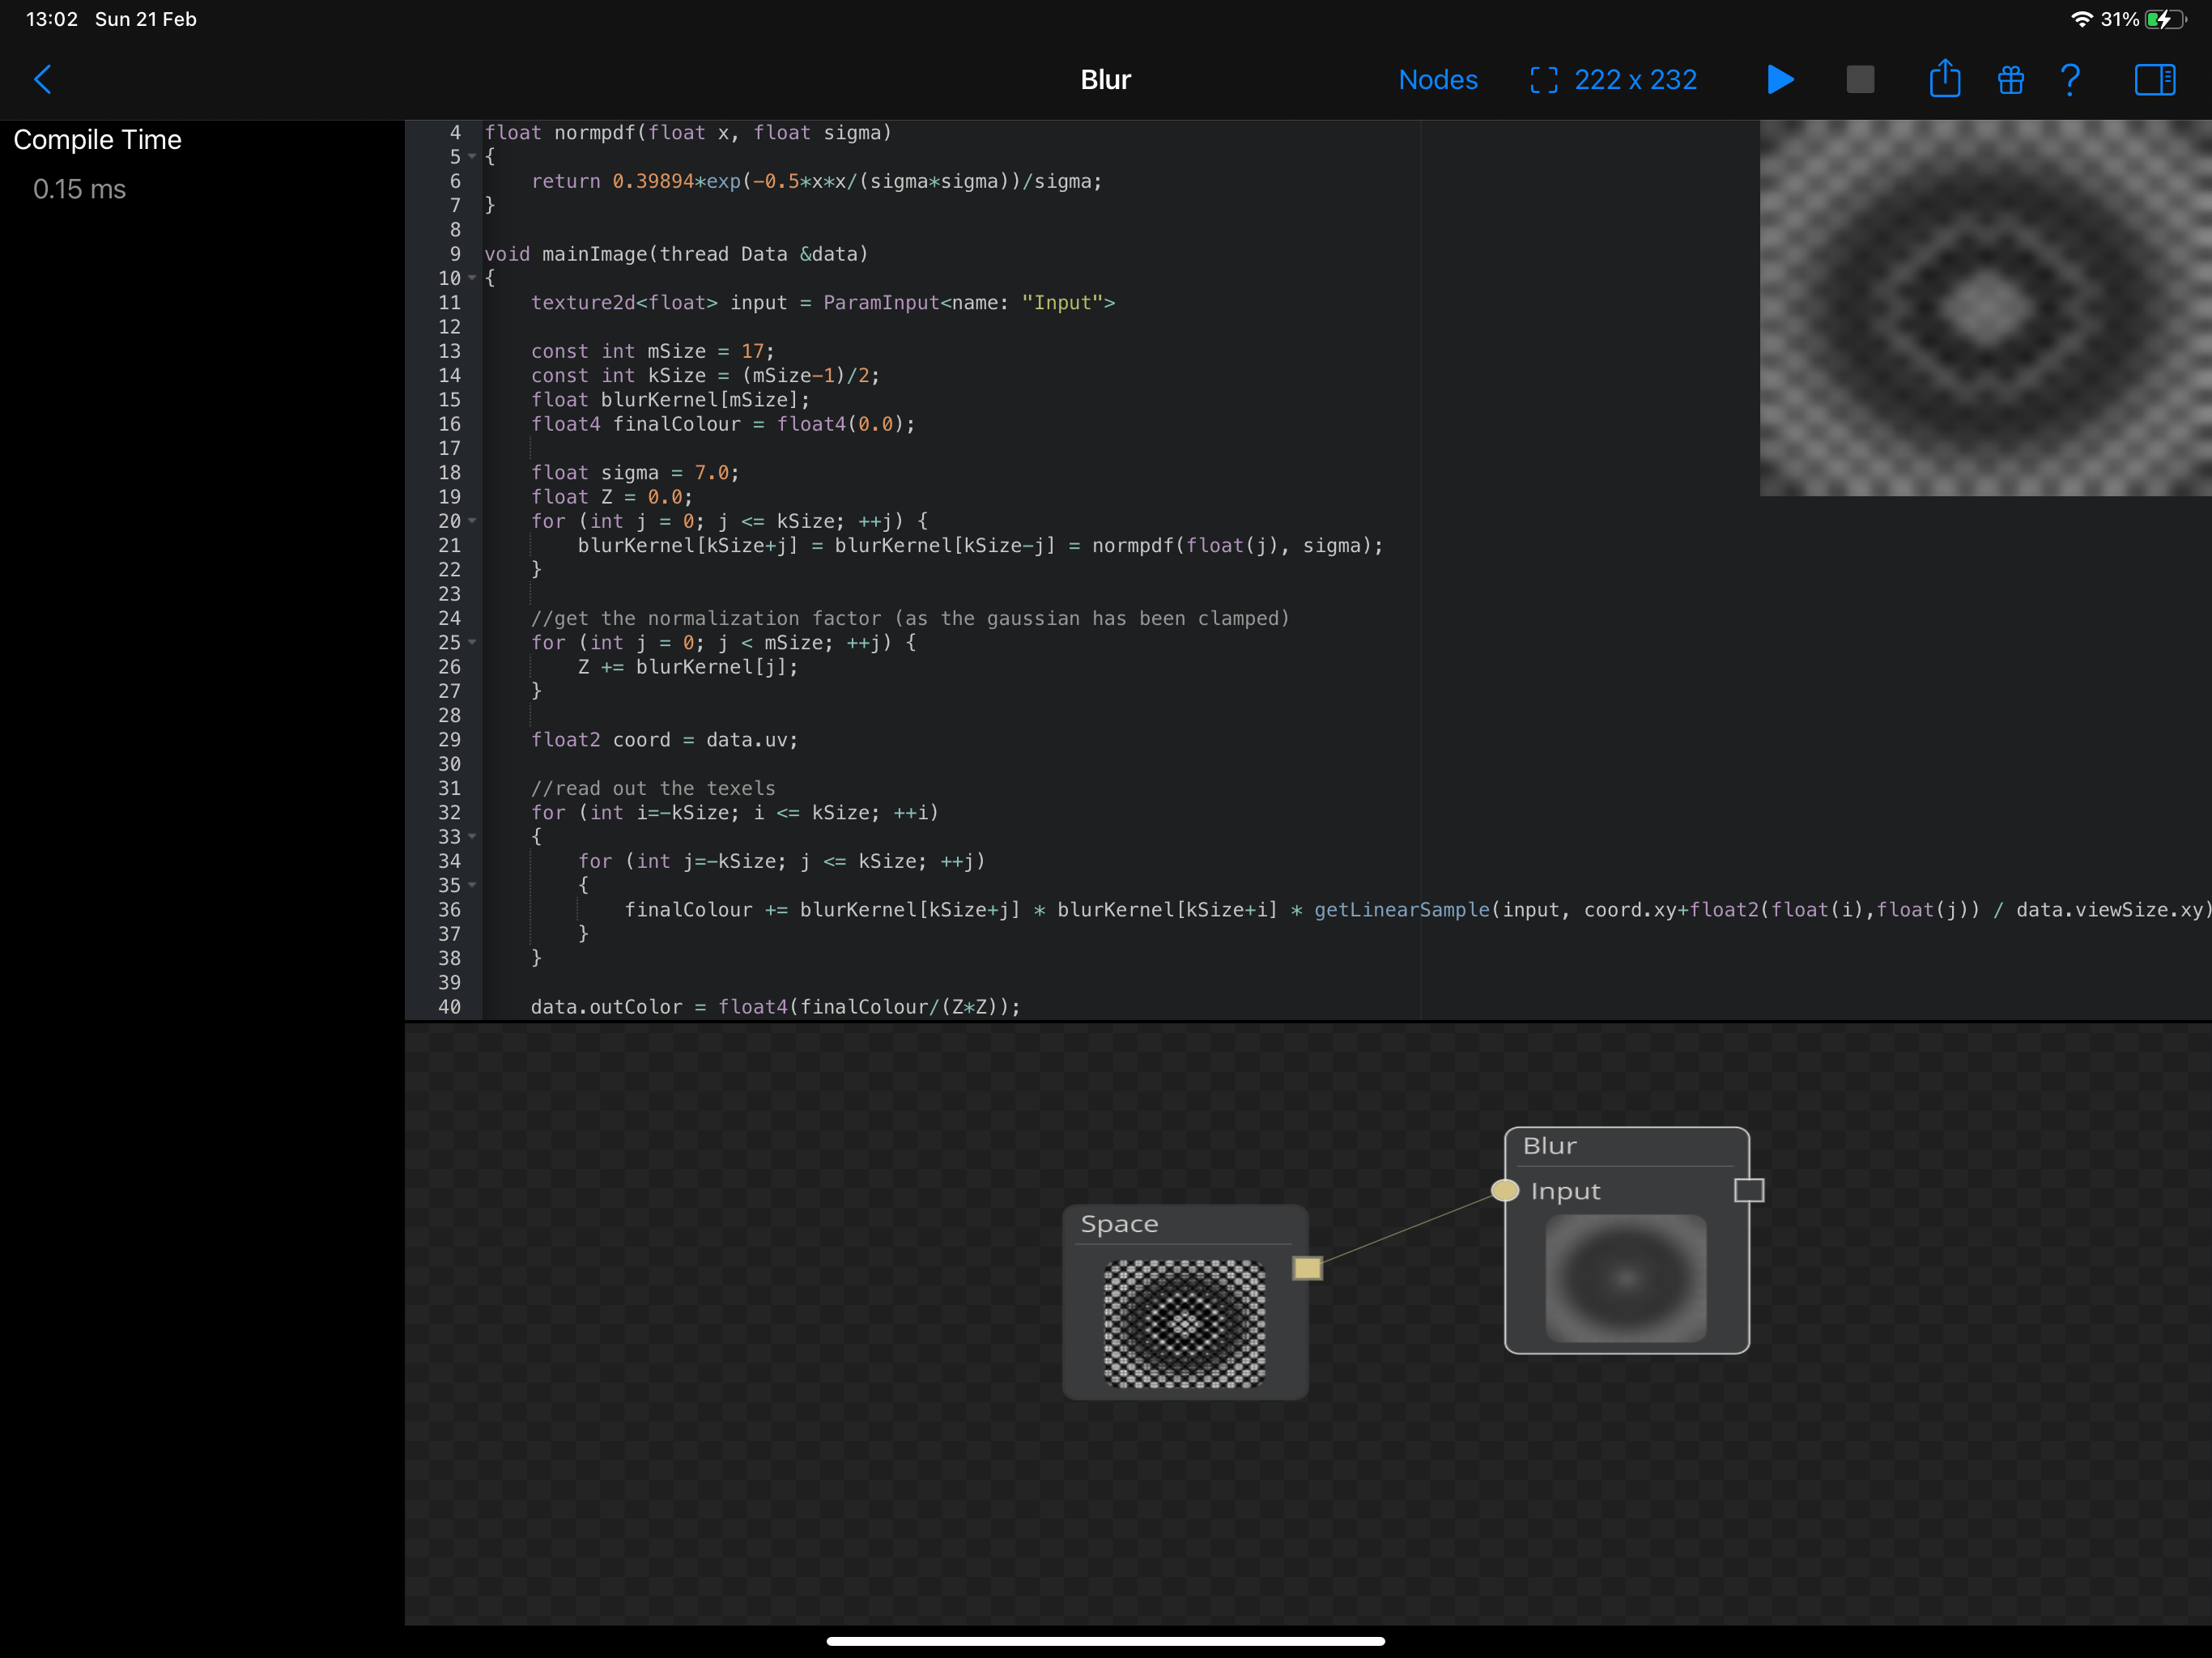Viewport: 2212px width, 1658px height.
Task: Open the Nodes view
Action: 1437,80
